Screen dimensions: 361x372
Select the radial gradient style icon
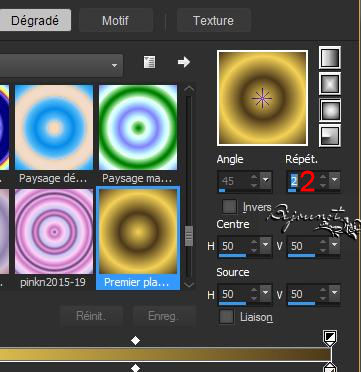(330, 135)
